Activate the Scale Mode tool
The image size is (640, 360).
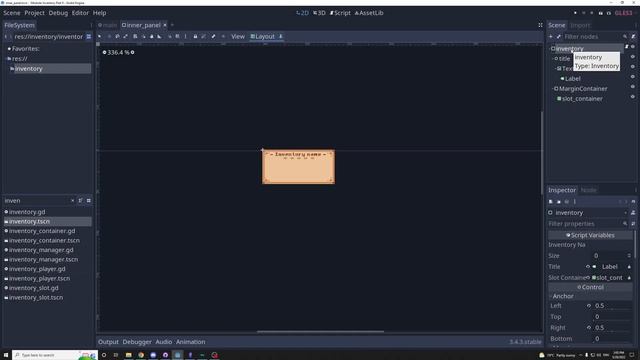(125, 36)
